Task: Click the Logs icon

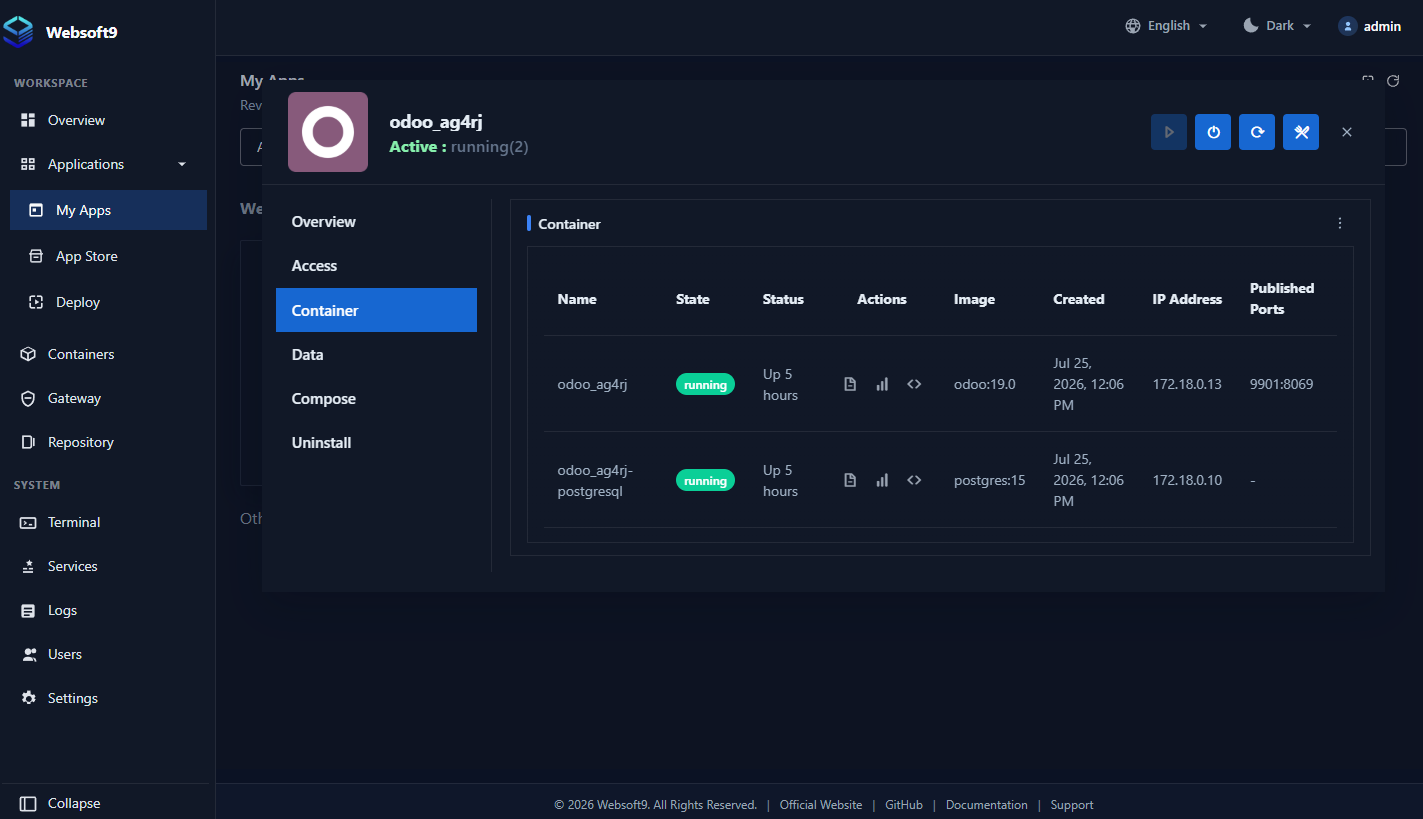Action: [28, 610]
